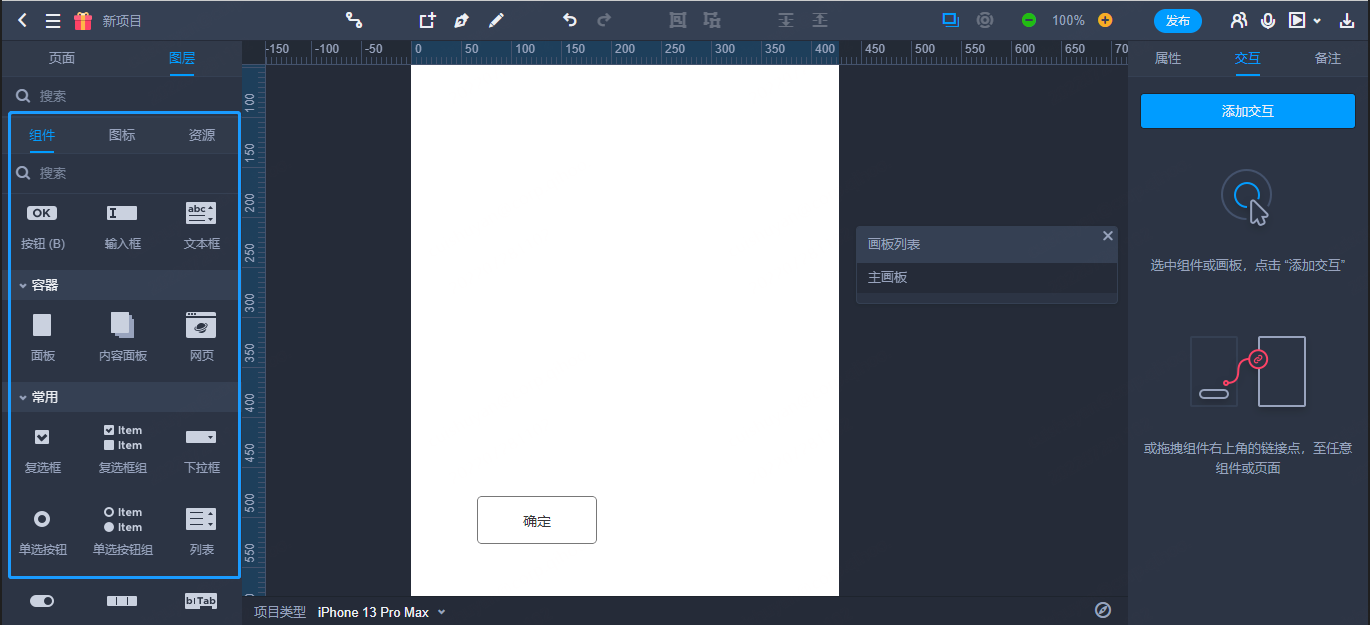The height and width of the screenshot is (625, 1370).
Task: Click the microphone icon
Action: (x=1268, y=20)
